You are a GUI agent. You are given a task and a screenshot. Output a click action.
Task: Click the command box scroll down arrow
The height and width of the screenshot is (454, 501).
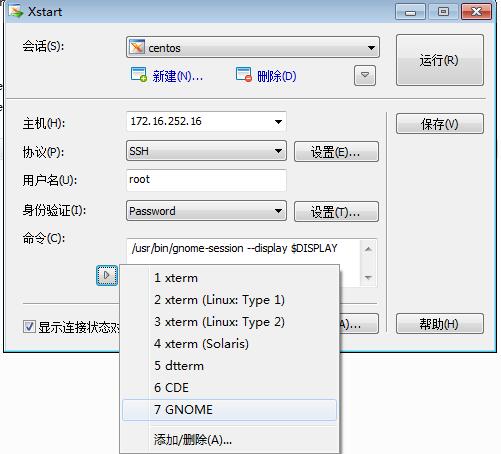point(368,277)
